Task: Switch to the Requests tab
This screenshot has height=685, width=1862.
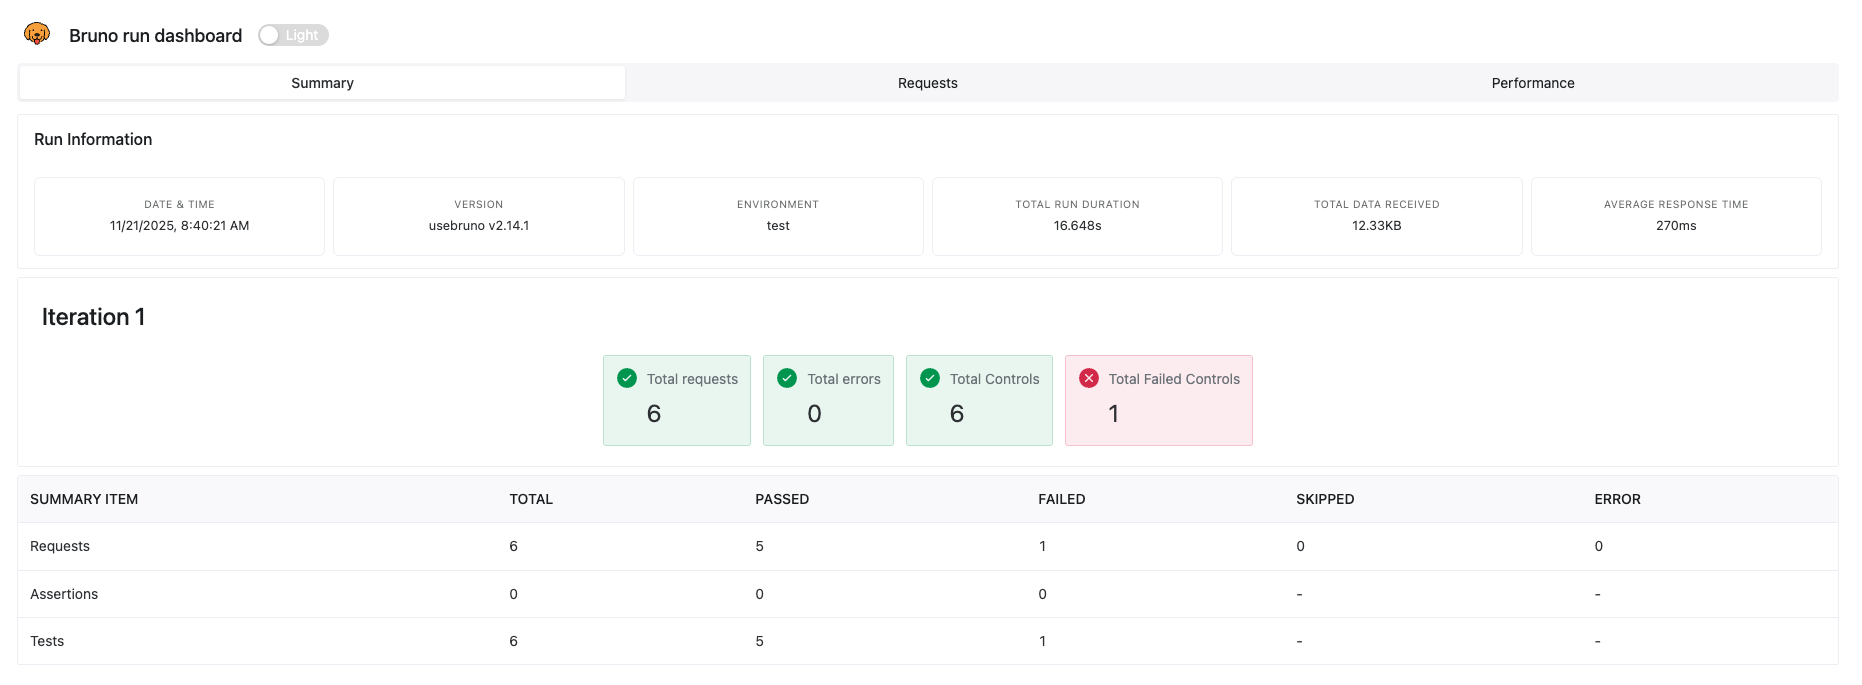Action: coord(927,83)
